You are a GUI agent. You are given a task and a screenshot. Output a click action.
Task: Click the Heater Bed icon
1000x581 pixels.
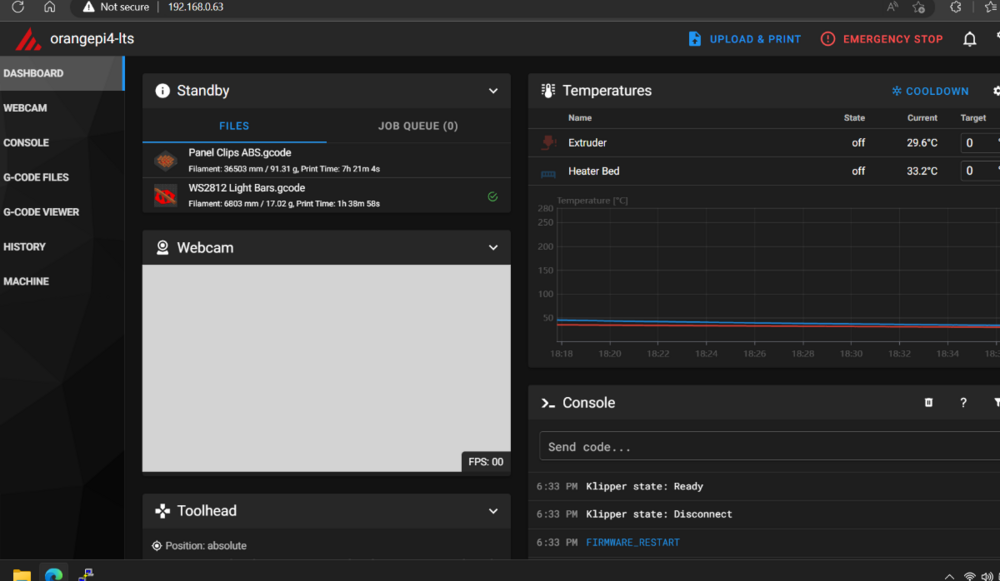(548, 172)
